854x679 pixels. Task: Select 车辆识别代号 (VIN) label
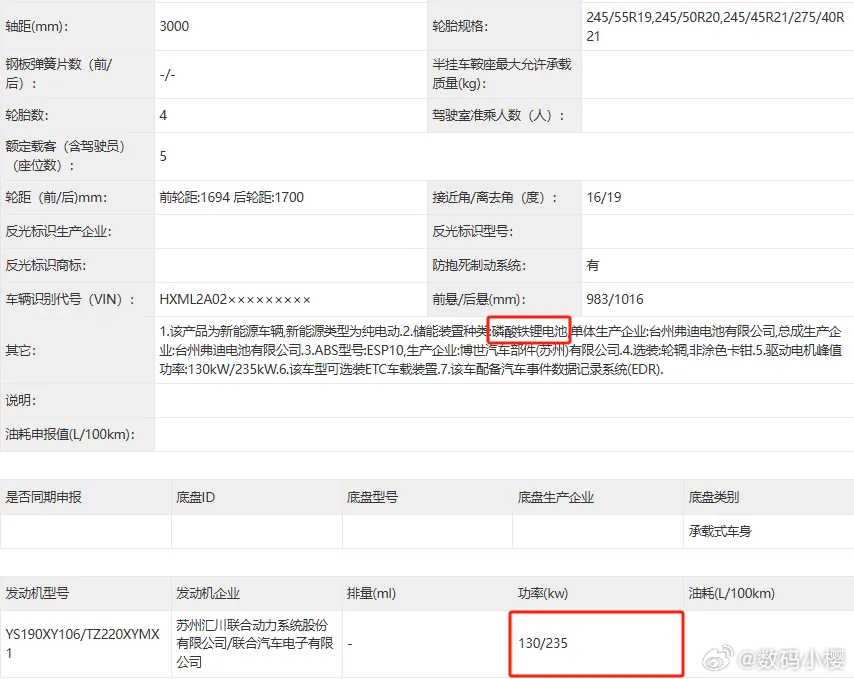click(70, 299)
